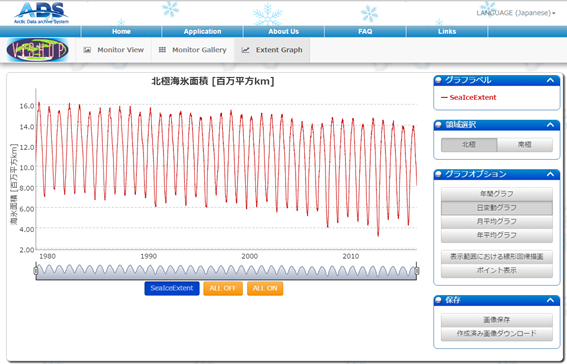Click the 2000 label on the x-axis
The height and width of the screenshot is (364, 567).
point(250,256)
